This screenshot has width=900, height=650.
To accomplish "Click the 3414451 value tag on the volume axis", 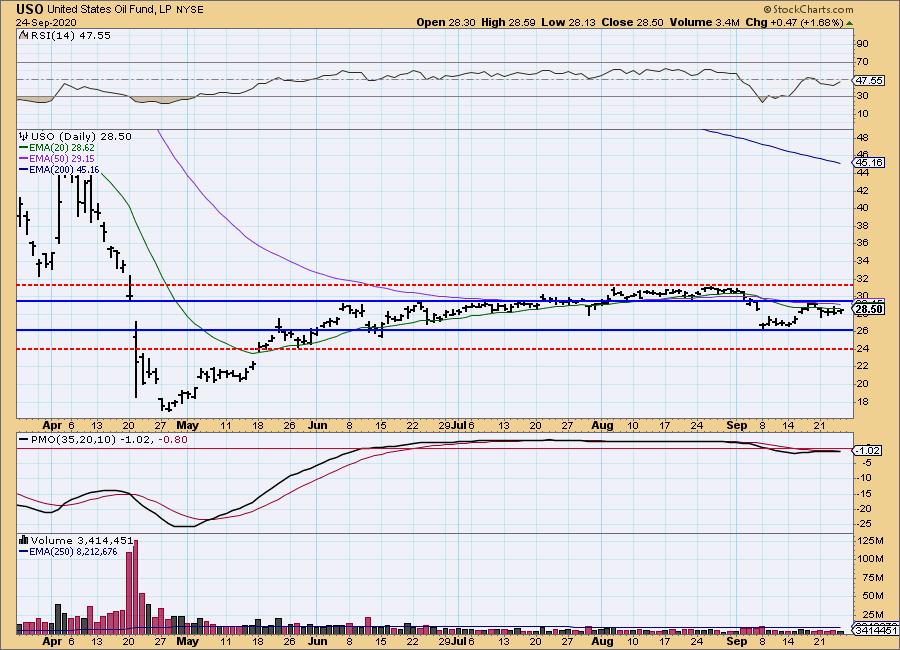I will tap(876, 630).
